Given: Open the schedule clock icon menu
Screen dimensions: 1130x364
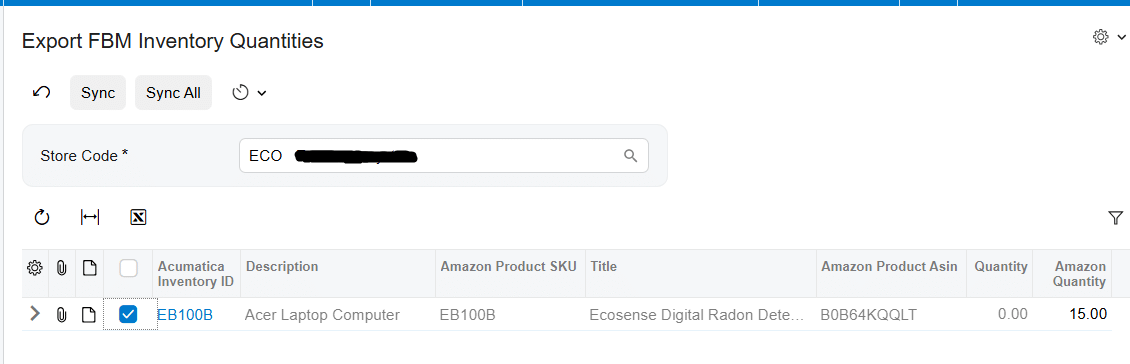Looking at the screenshot, I should click(249, 93).
